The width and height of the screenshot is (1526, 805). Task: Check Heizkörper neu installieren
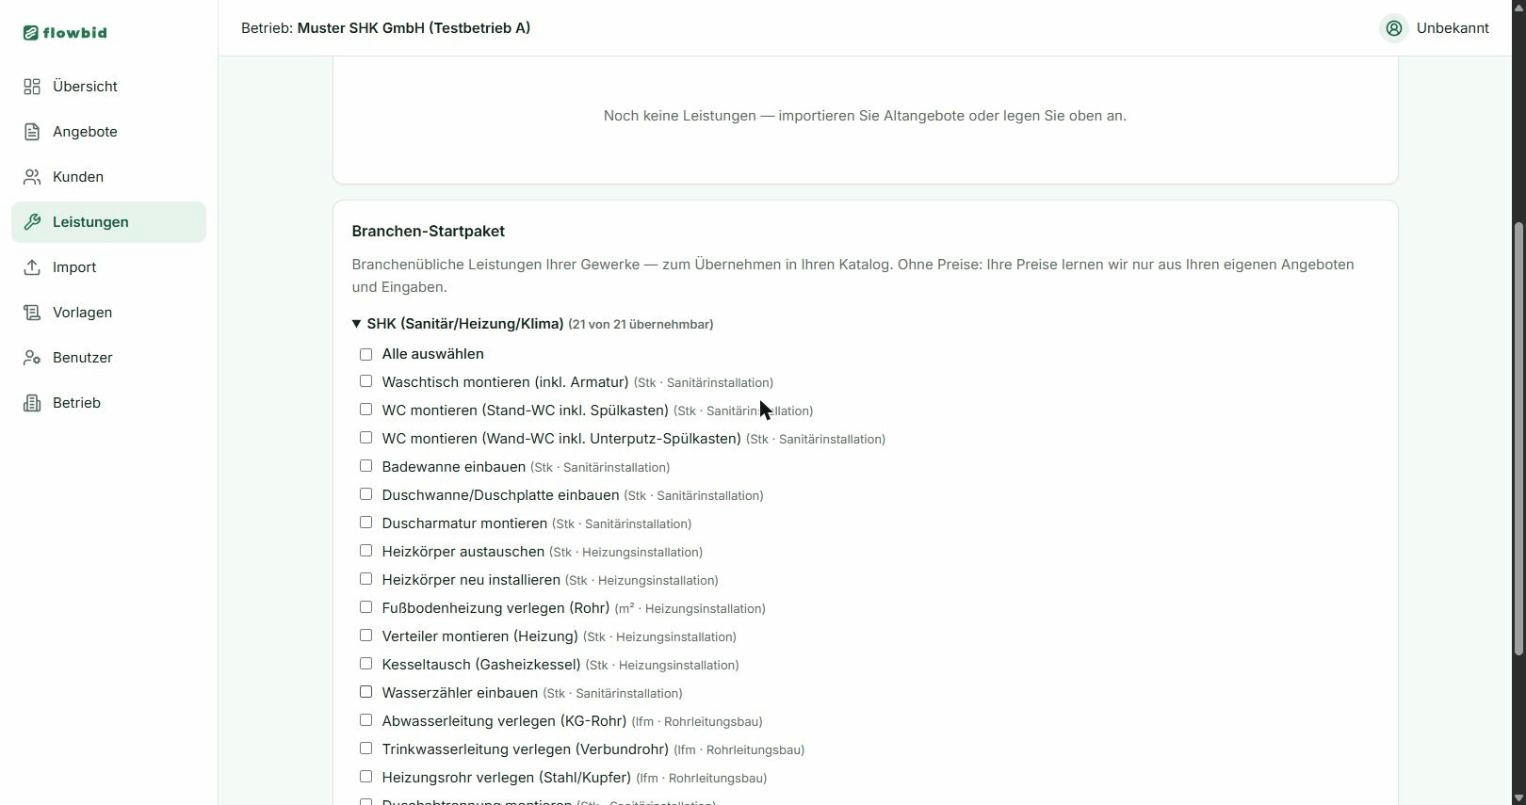[366, 579]
